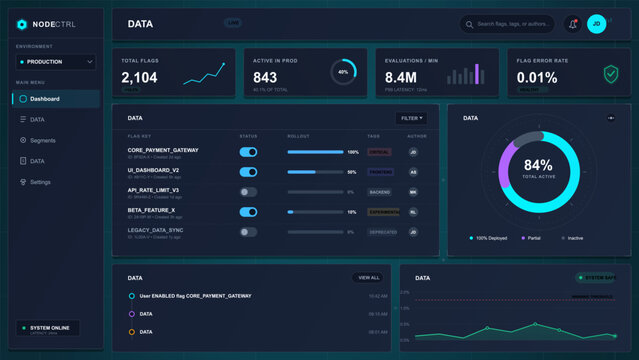The image size is (639, 360).
Task: Open the more options icon in donut panel
Action: [611, 118]
